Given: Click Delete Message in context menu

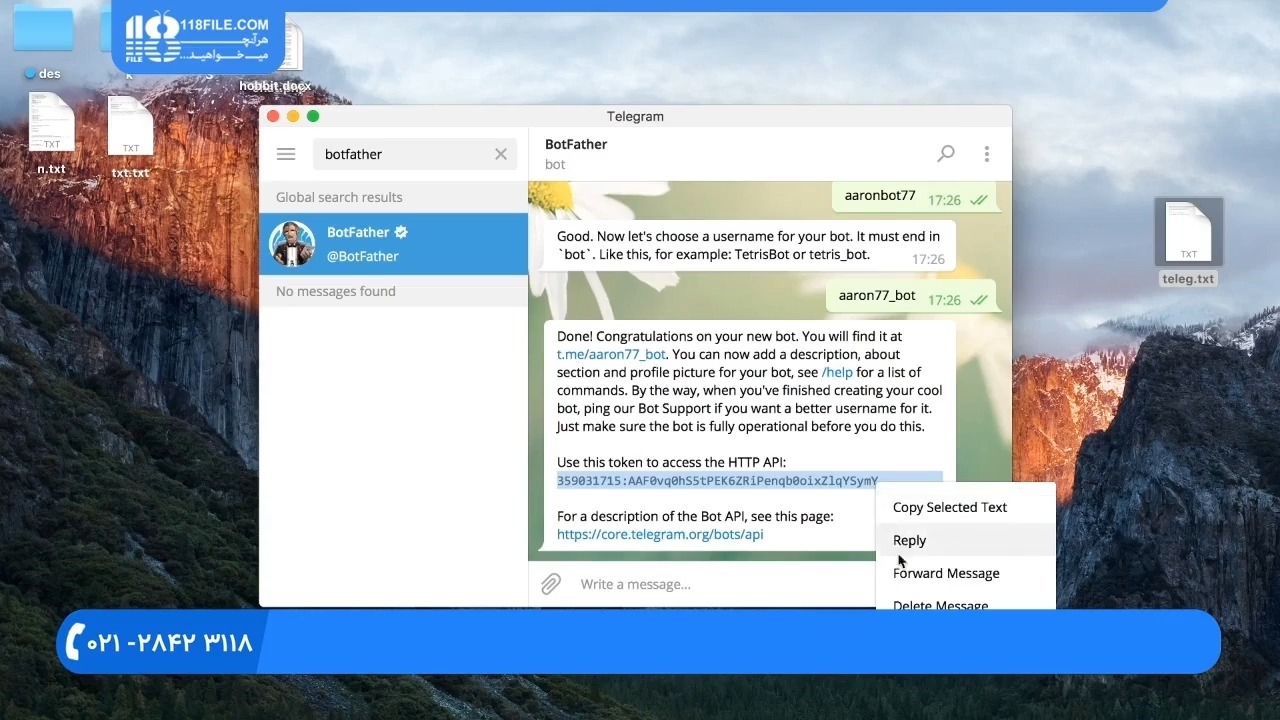Looking at the screenshot, I should 940,603.
